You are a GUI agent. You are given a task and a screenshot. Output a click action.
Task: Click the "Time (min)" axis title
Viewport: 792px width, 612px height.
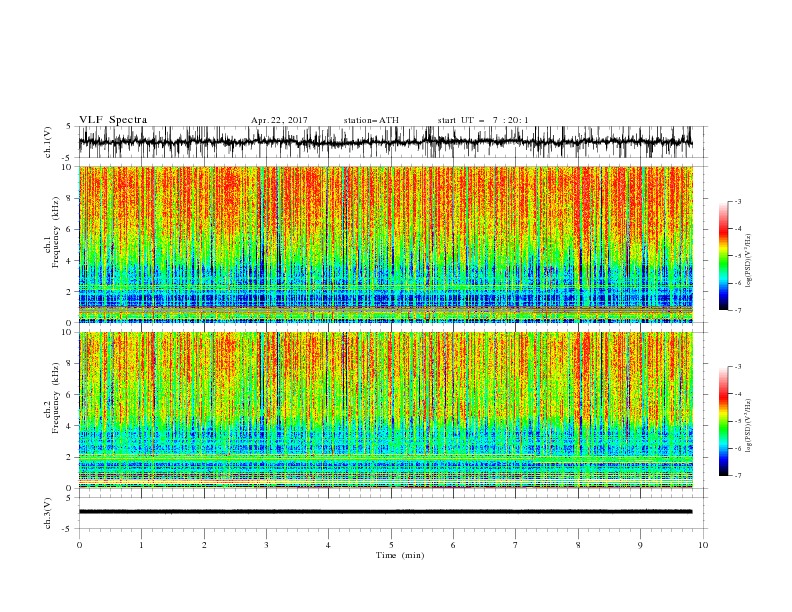[400, 555]
